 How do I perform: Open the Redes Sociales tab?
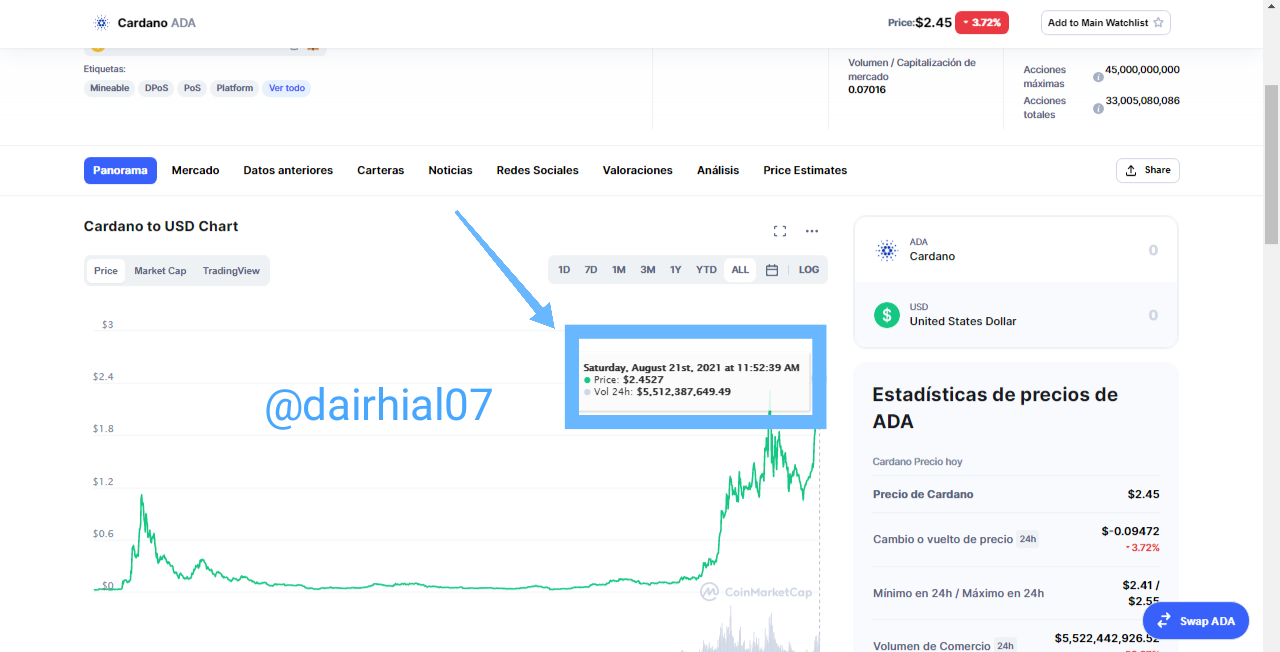coord(537,170)
